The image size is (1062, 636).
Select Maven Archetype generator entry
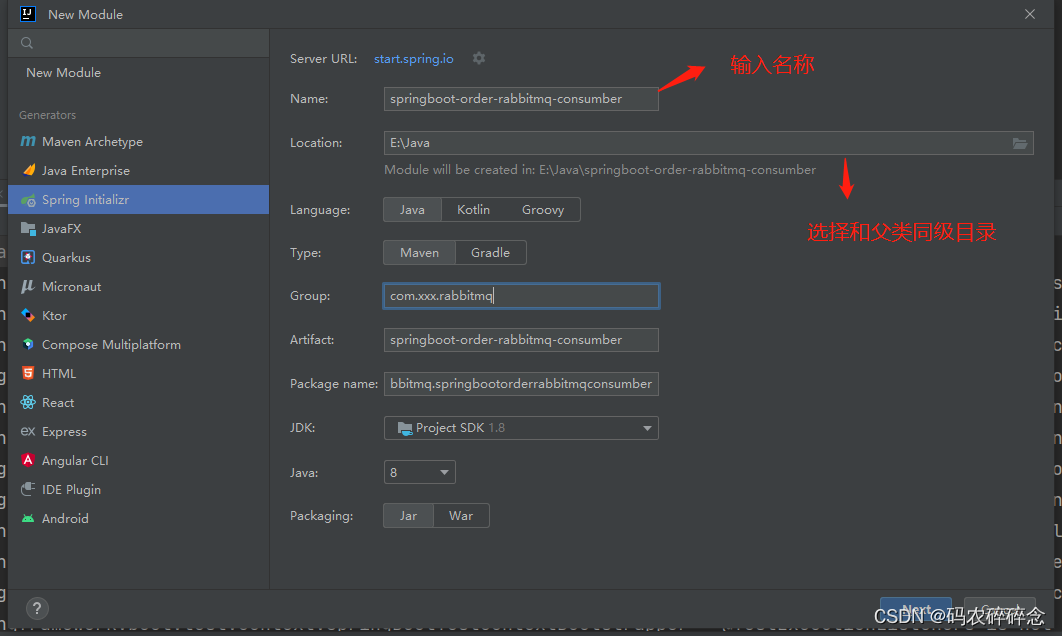138,142
